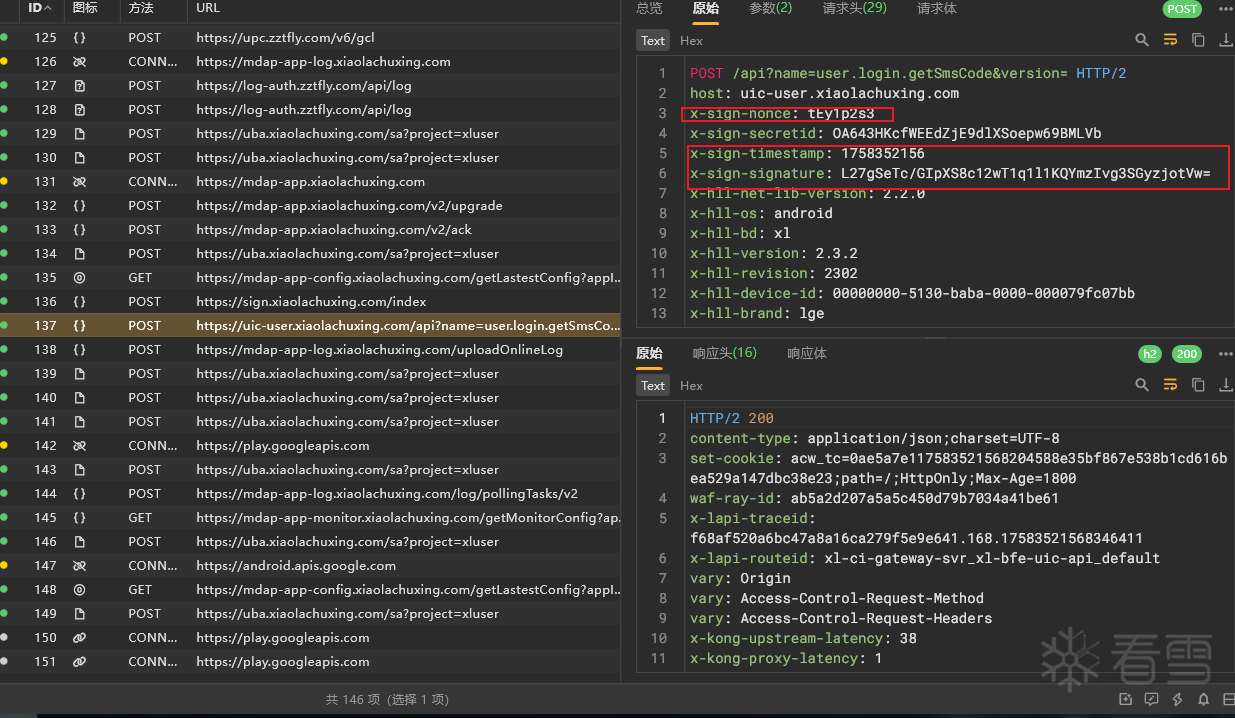Click the JSON braces icon in row 132

[79, 205]
